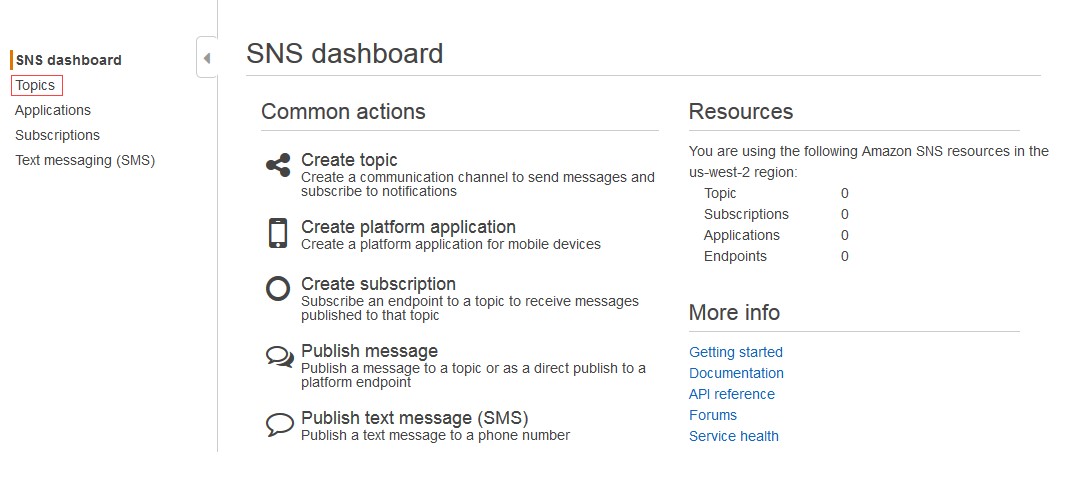Open Text messaging (SMS) sidebar item

click(x=85, y=160)
